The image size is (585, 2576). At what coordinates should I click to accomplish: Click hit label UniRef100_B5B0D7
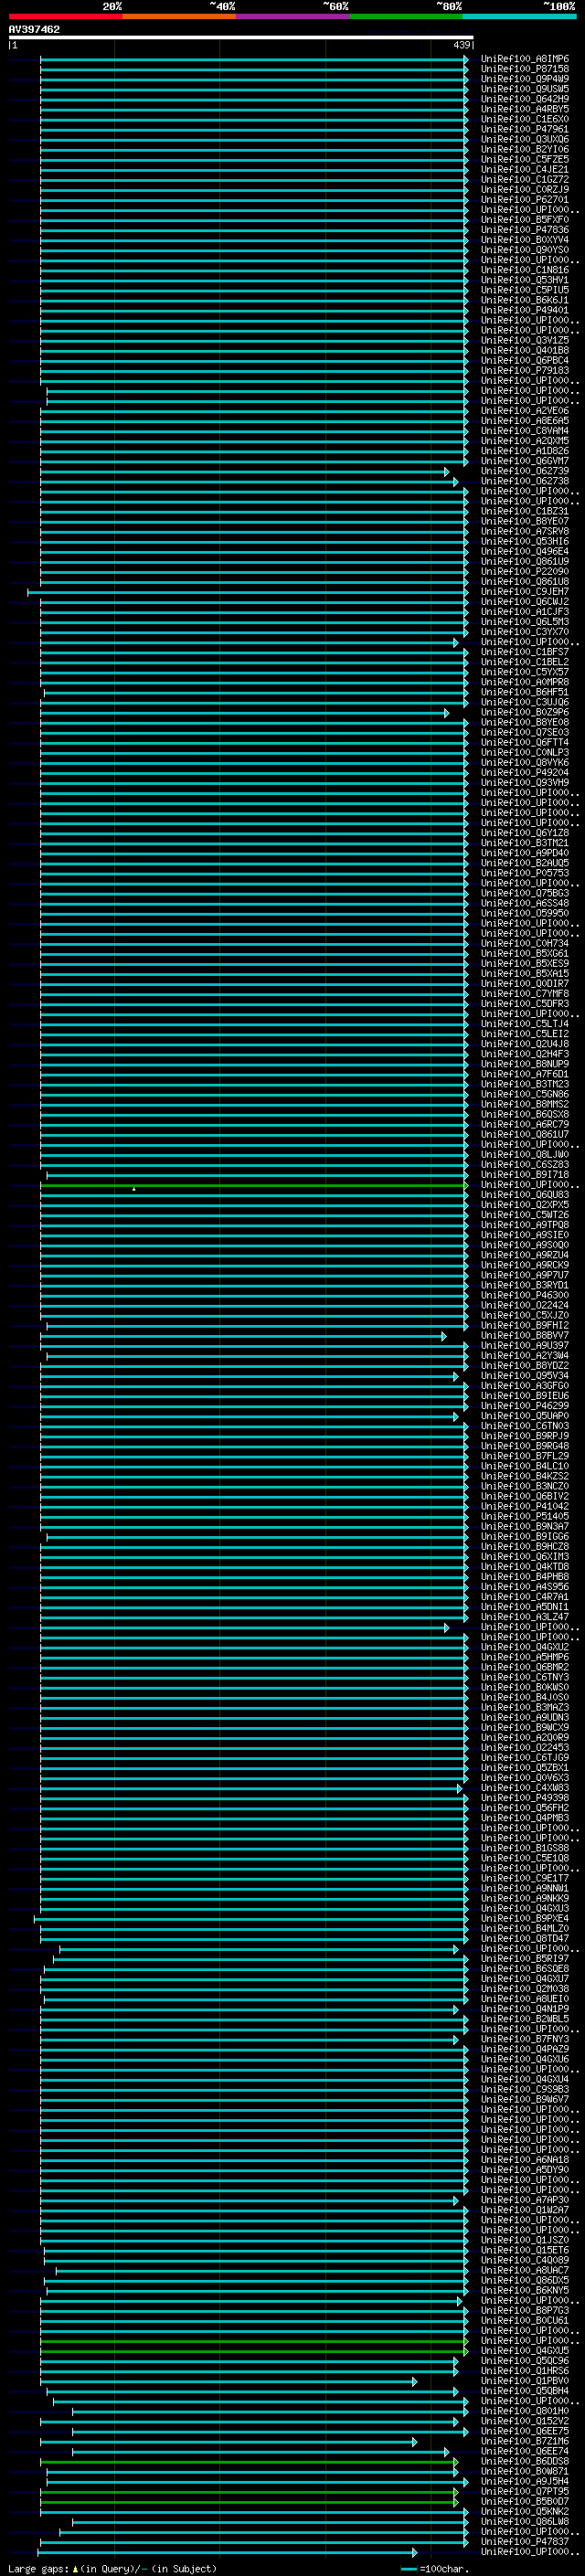(x=524, y=2501)
